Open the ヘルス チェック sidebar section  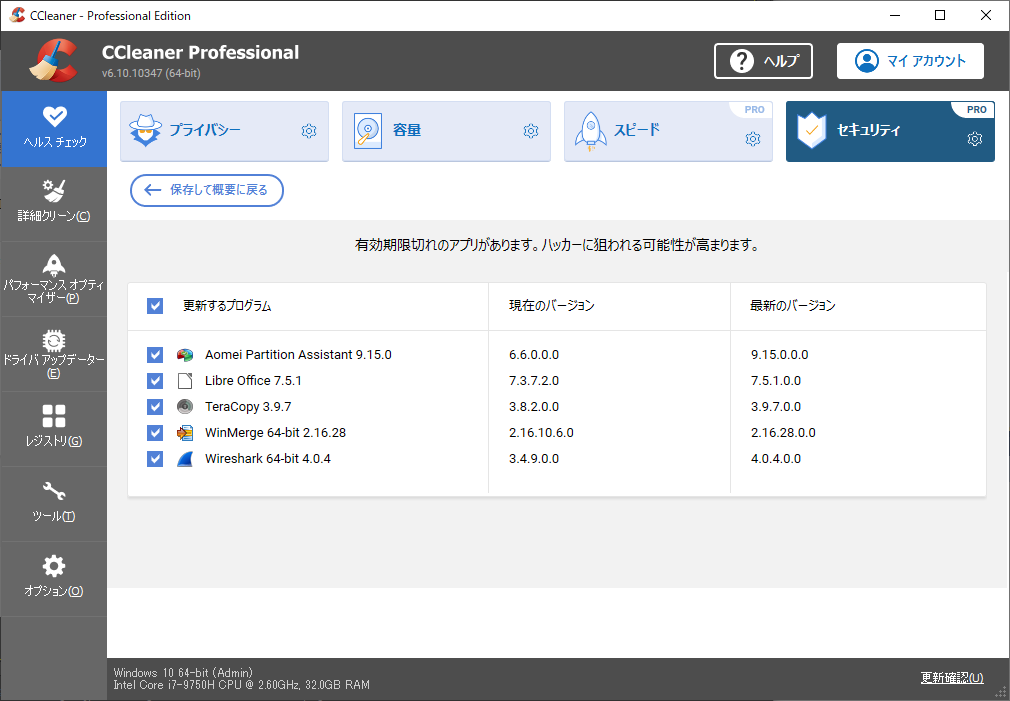pos(54,129)
